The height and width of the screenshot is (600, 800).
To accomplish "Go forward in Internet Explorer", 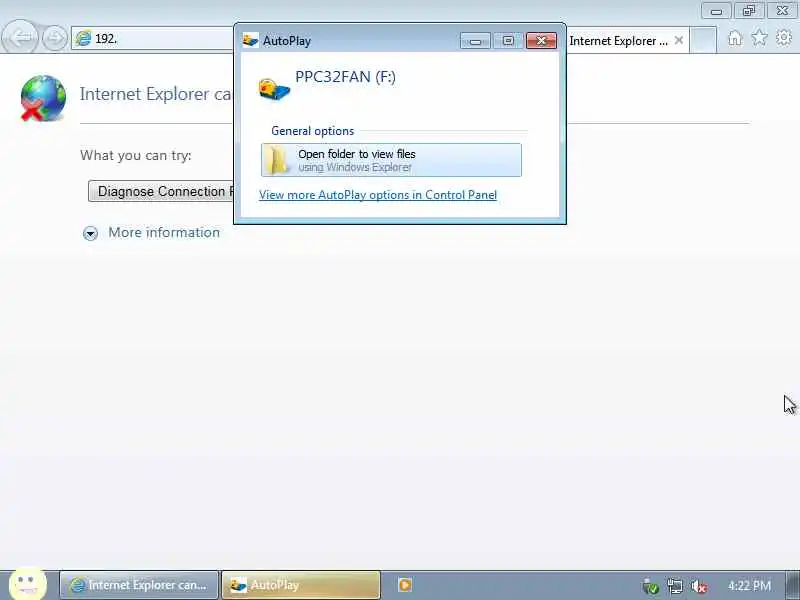I will point(55,37).
